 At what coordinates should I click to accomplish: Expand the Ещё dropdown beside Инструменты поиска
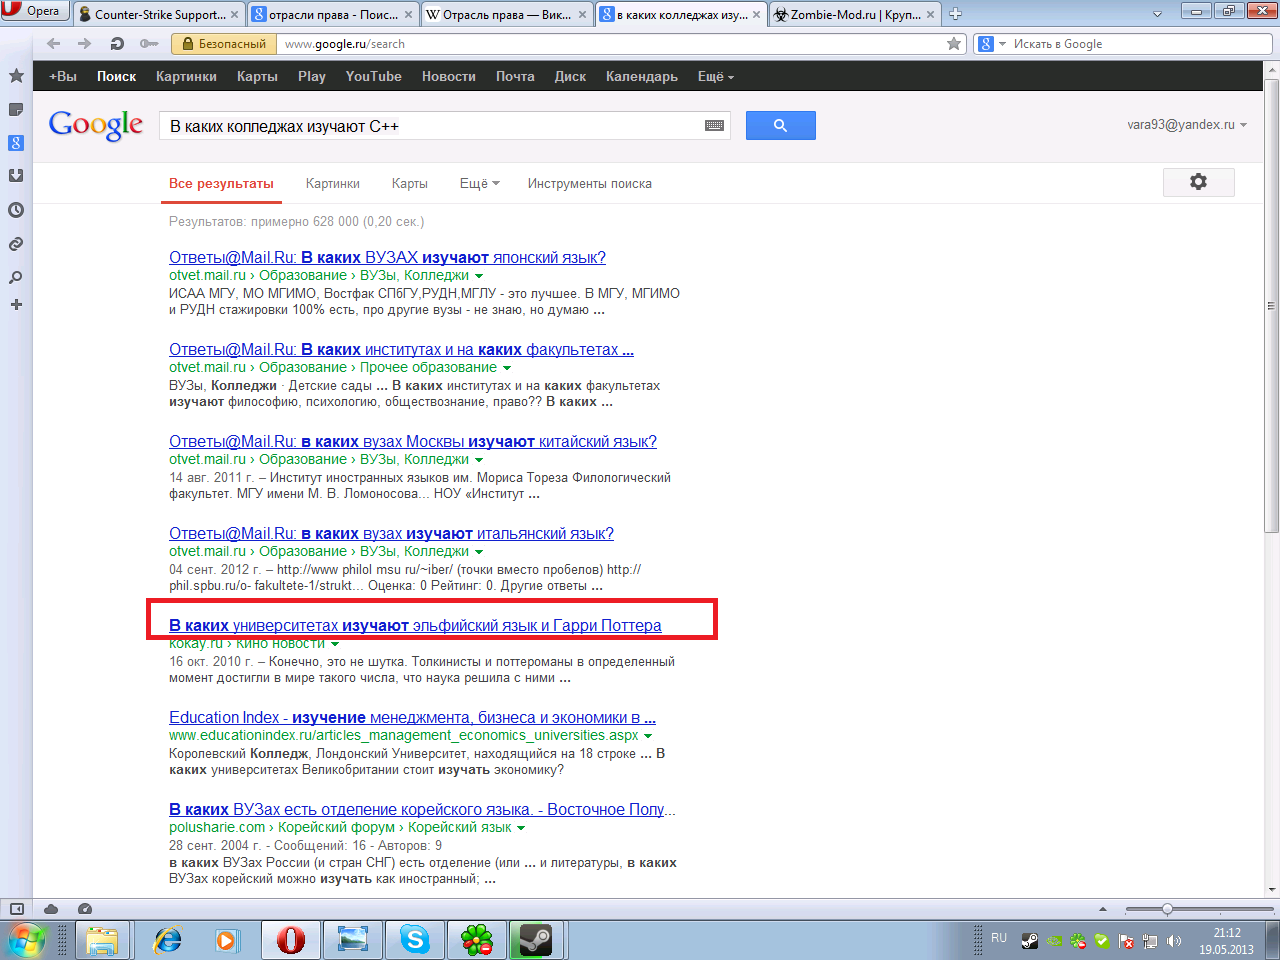480,183
